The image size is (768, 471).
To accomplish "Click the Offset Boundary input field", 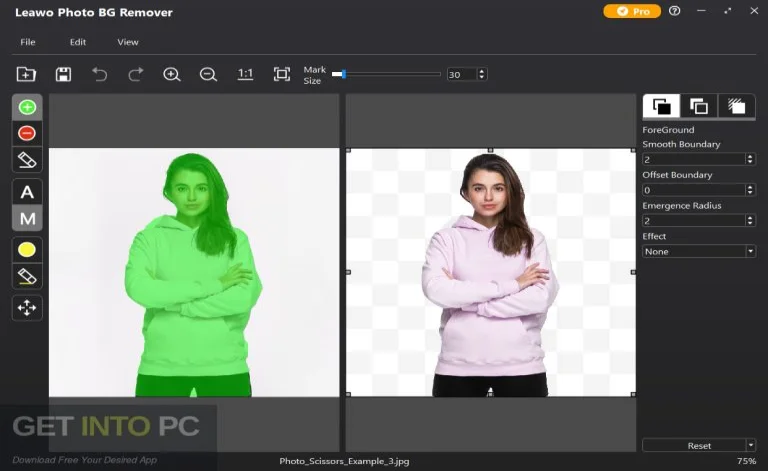I will point(692,190).
